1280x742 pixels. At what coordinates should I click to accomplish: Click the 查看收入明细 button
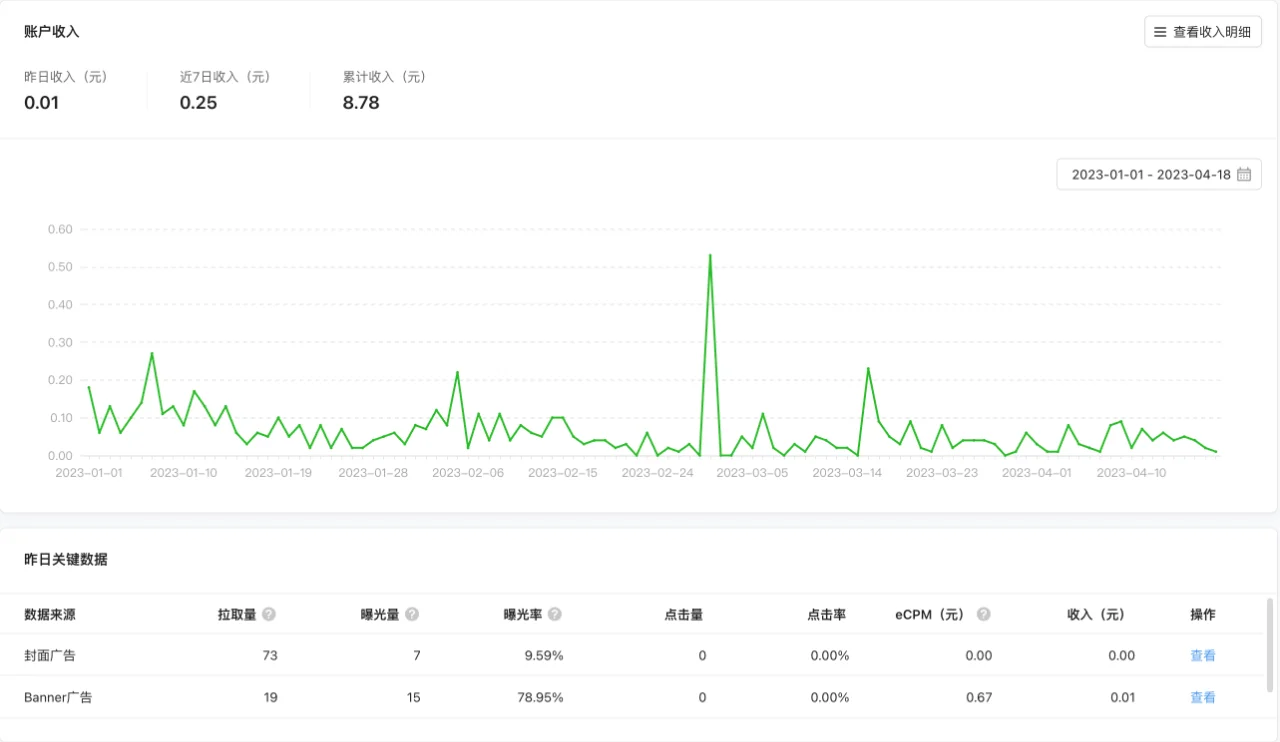coord(1202,31)
